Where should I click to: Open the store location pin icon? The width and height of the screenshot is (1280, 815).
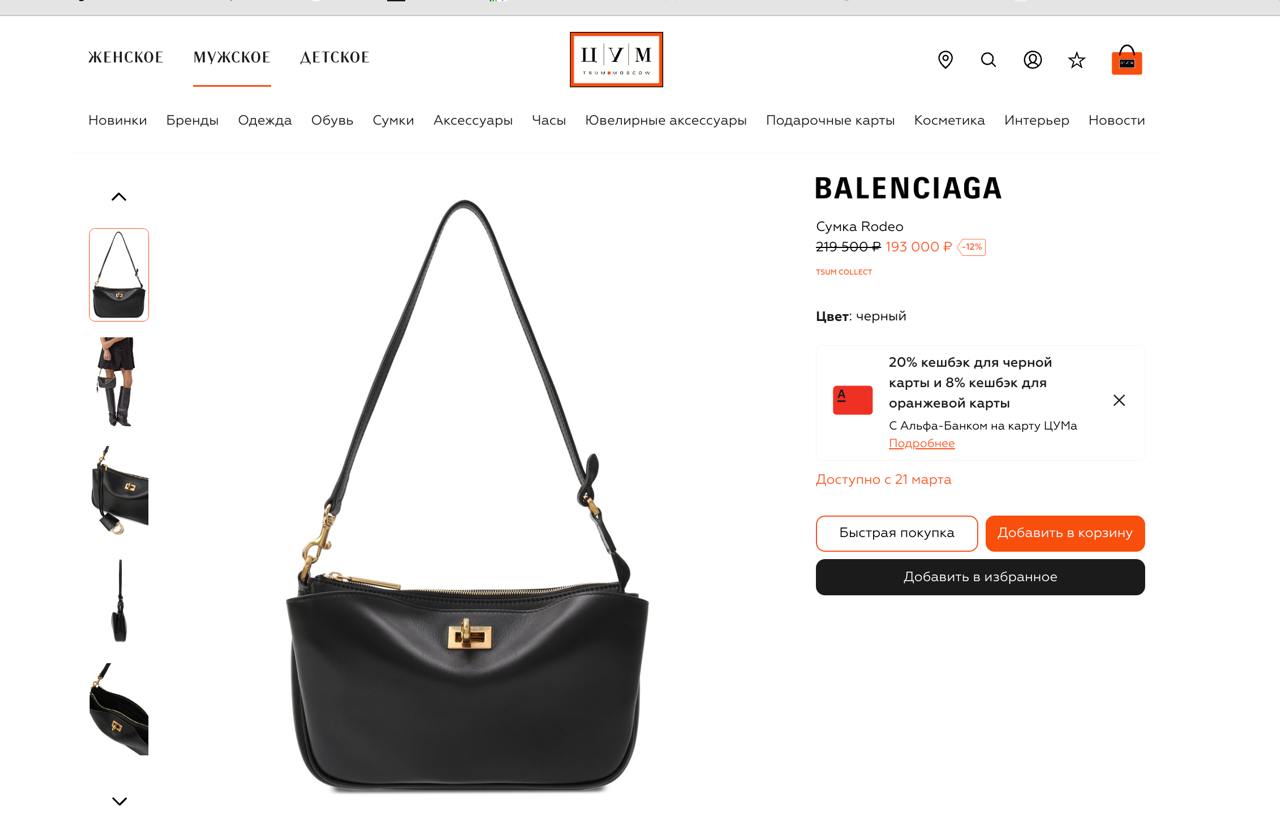(945, 60)
